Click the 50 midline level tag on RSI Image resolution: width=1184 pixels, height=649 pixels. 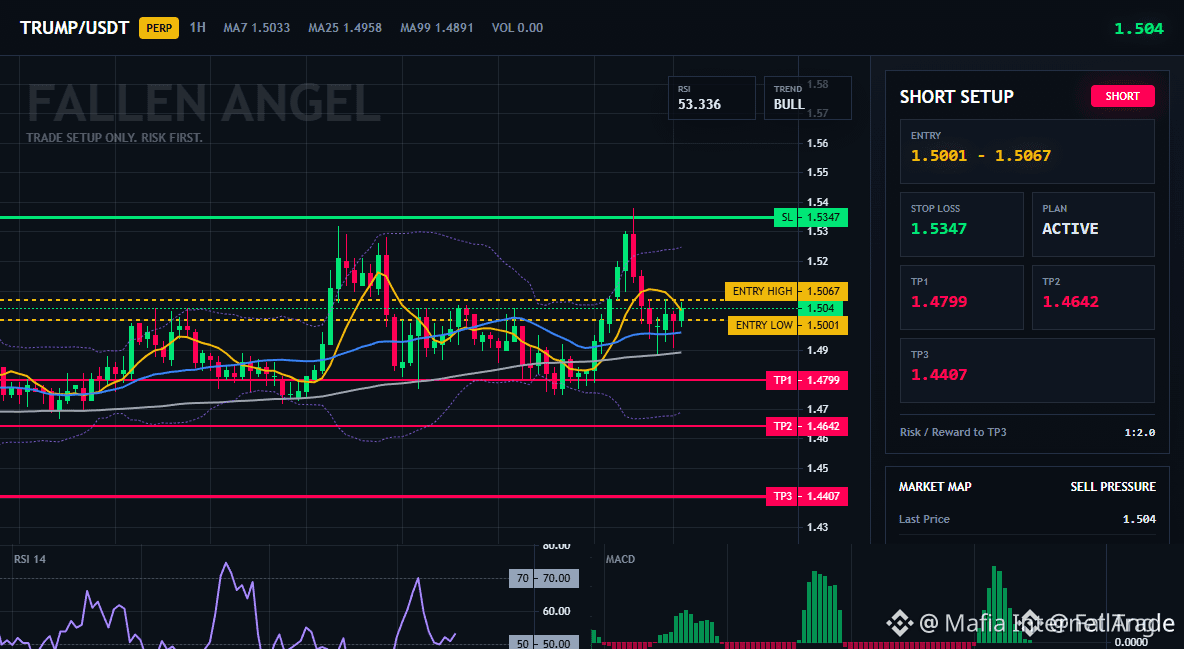[544, 643]
